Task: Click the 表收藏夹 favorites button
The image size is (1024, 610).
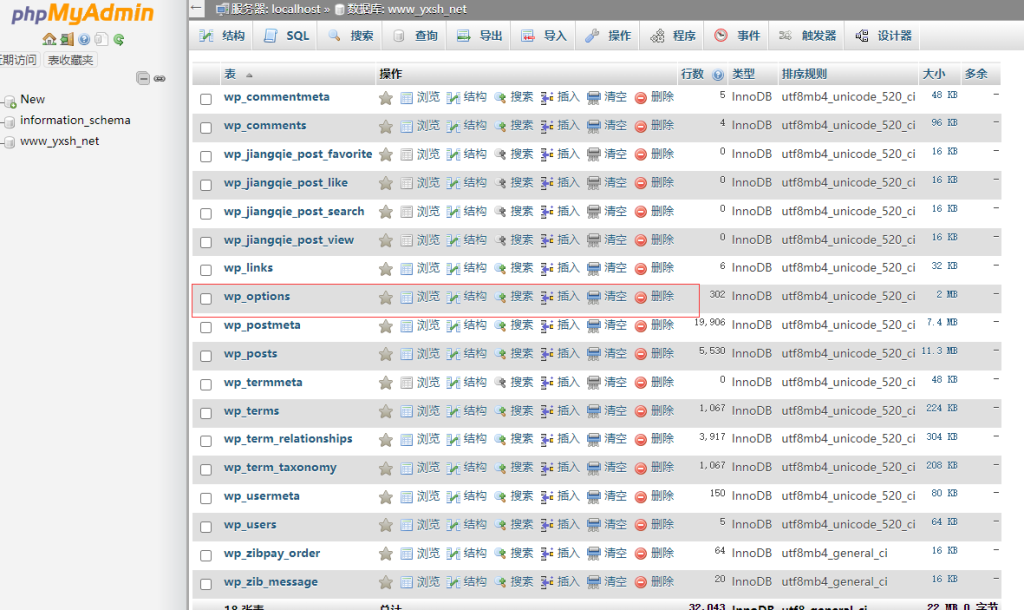Action: point(70,60)
